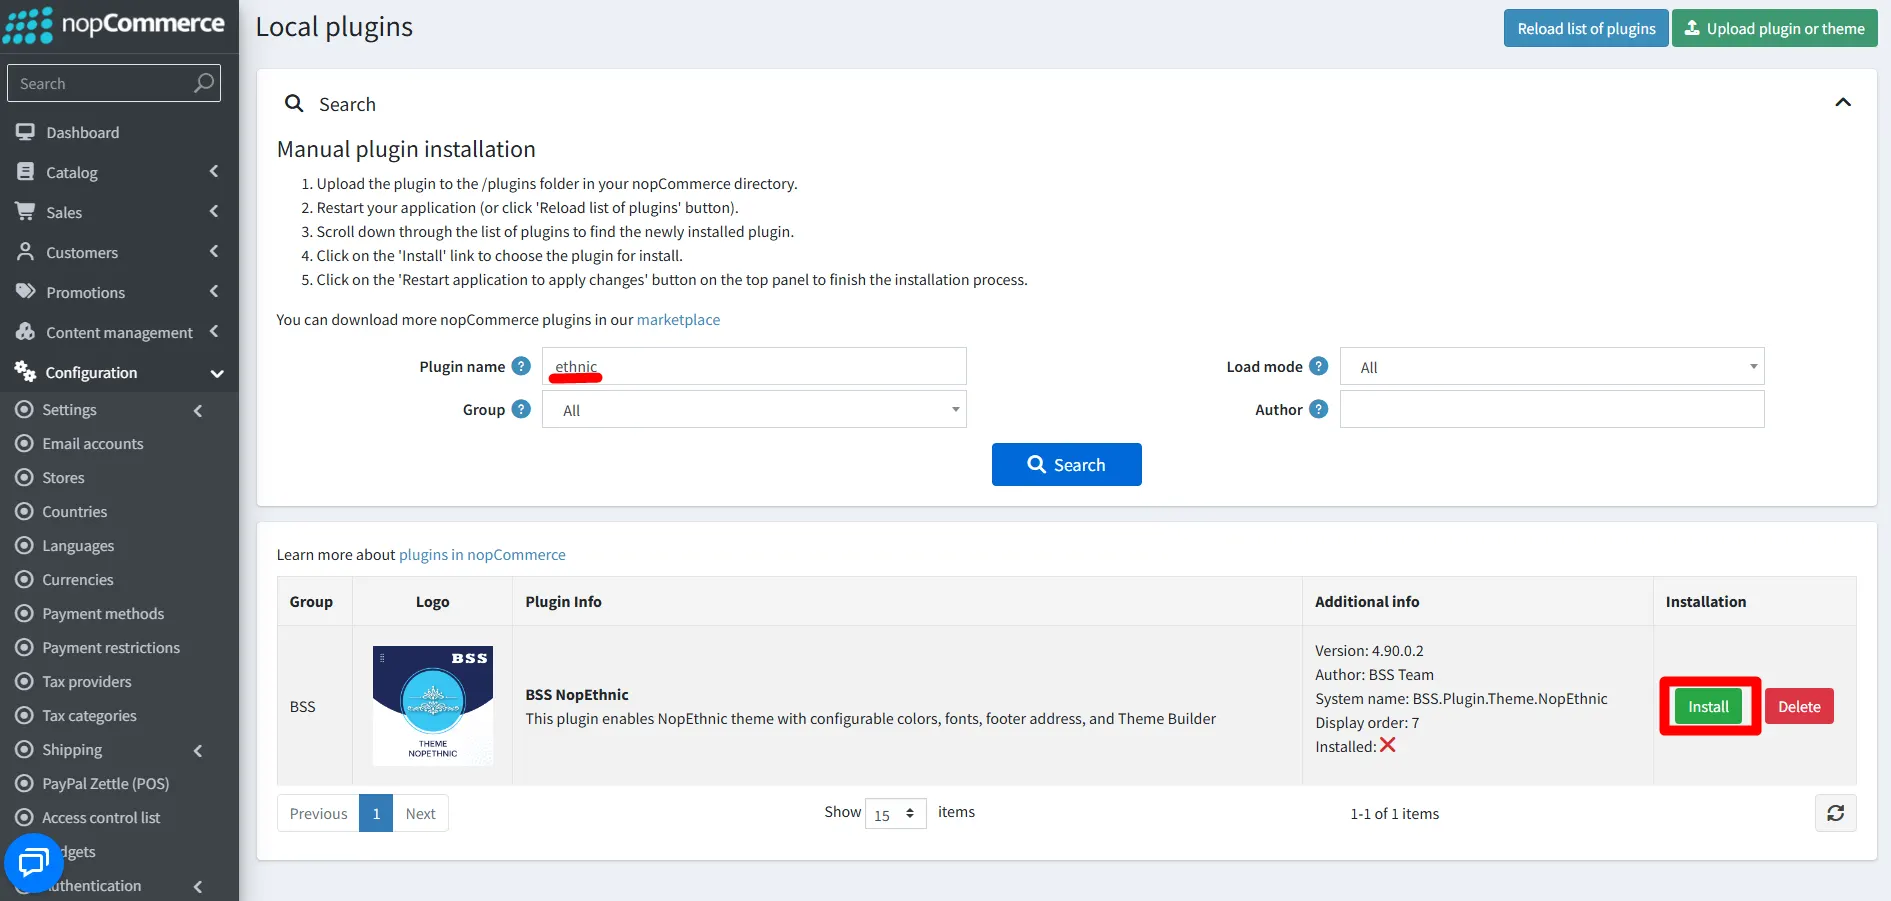Open the Load mode dropdown

point(1552,366)
